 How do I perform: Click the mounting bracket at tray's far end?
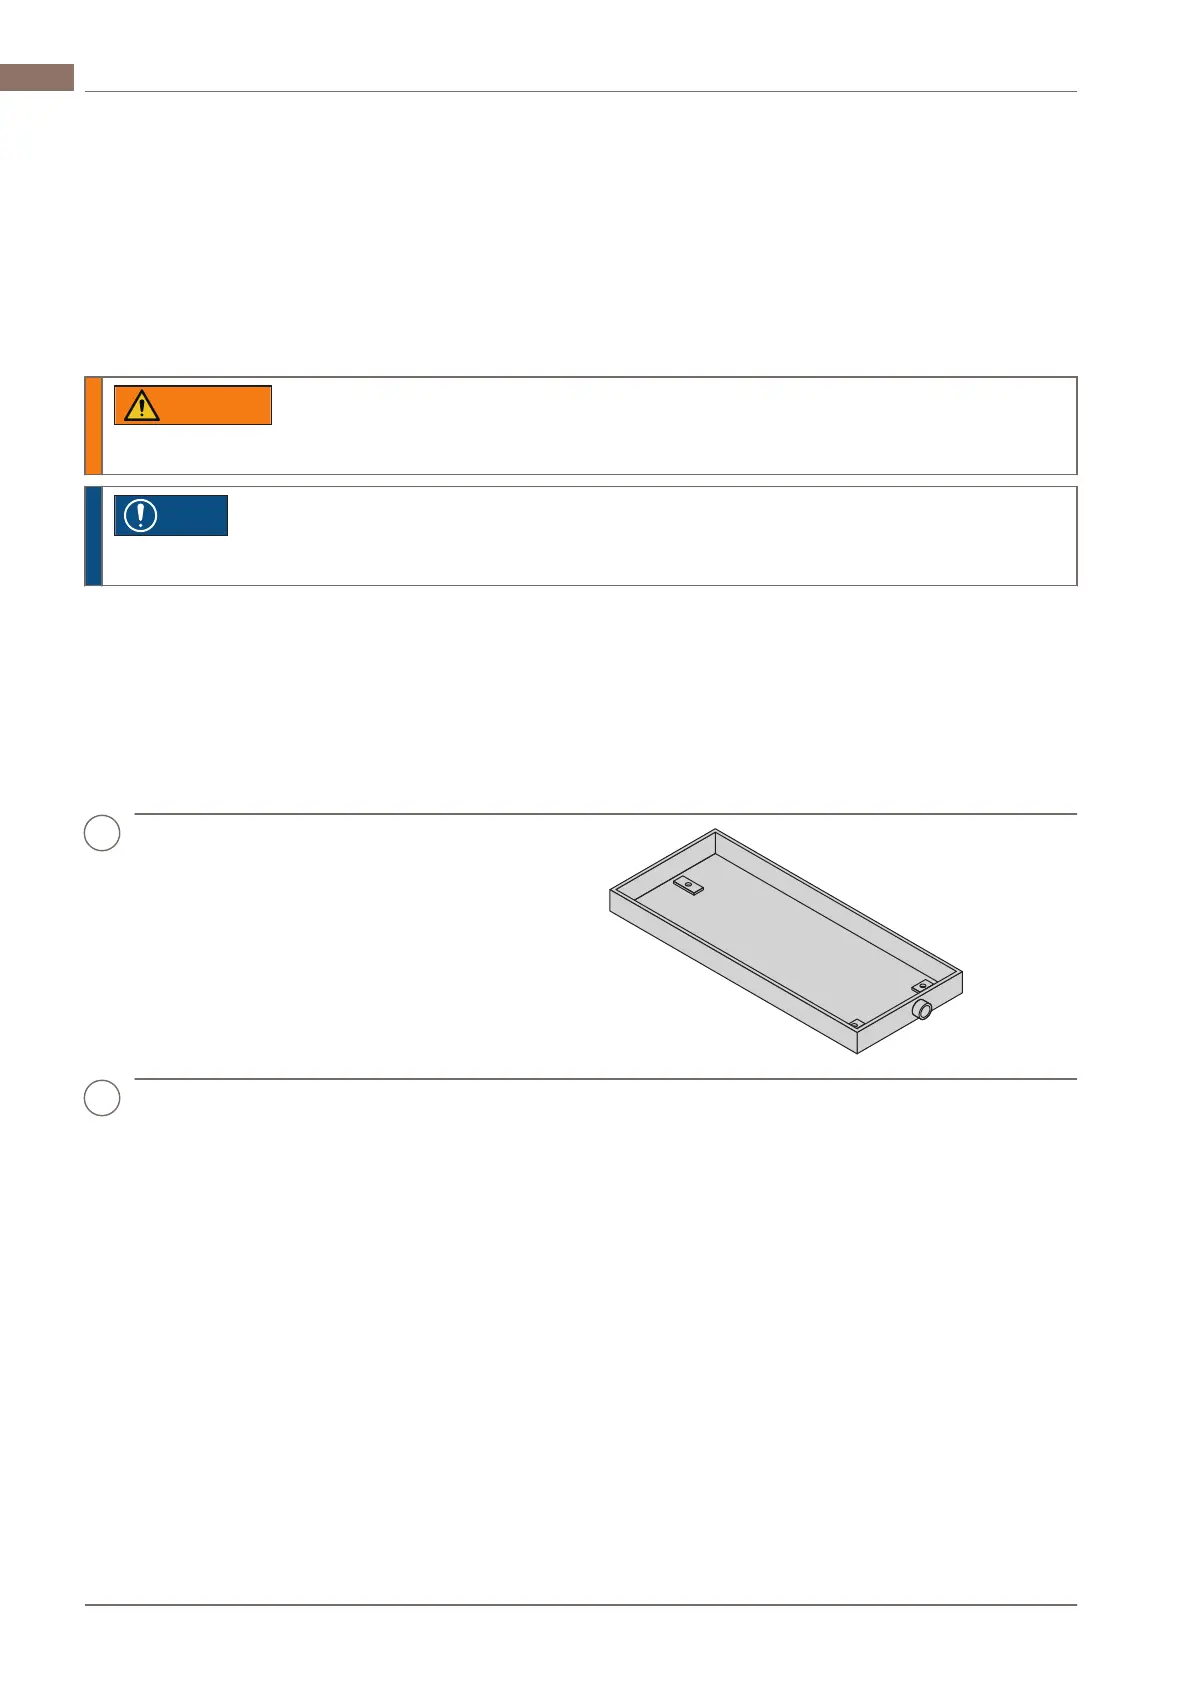[x=688, y=884]
